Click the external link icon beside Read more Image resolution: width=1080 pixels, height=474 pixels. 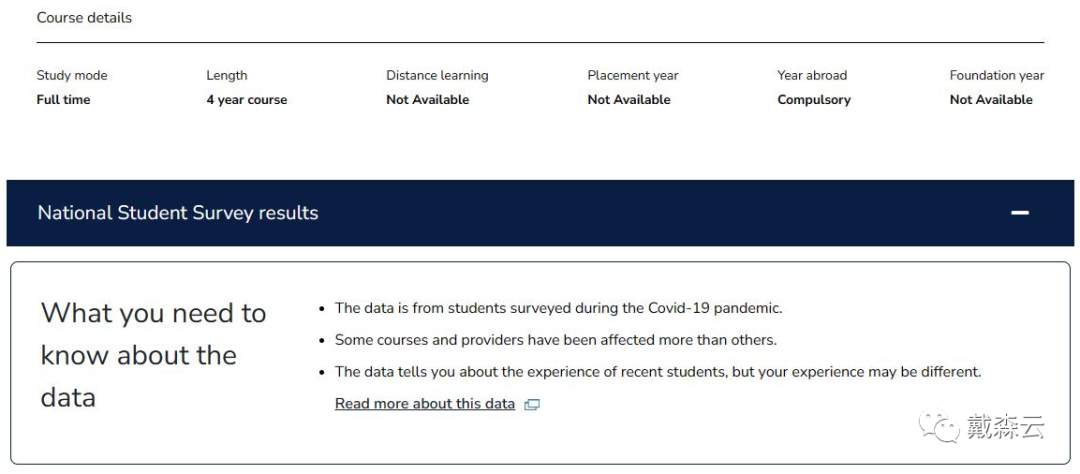click(532, 404)
